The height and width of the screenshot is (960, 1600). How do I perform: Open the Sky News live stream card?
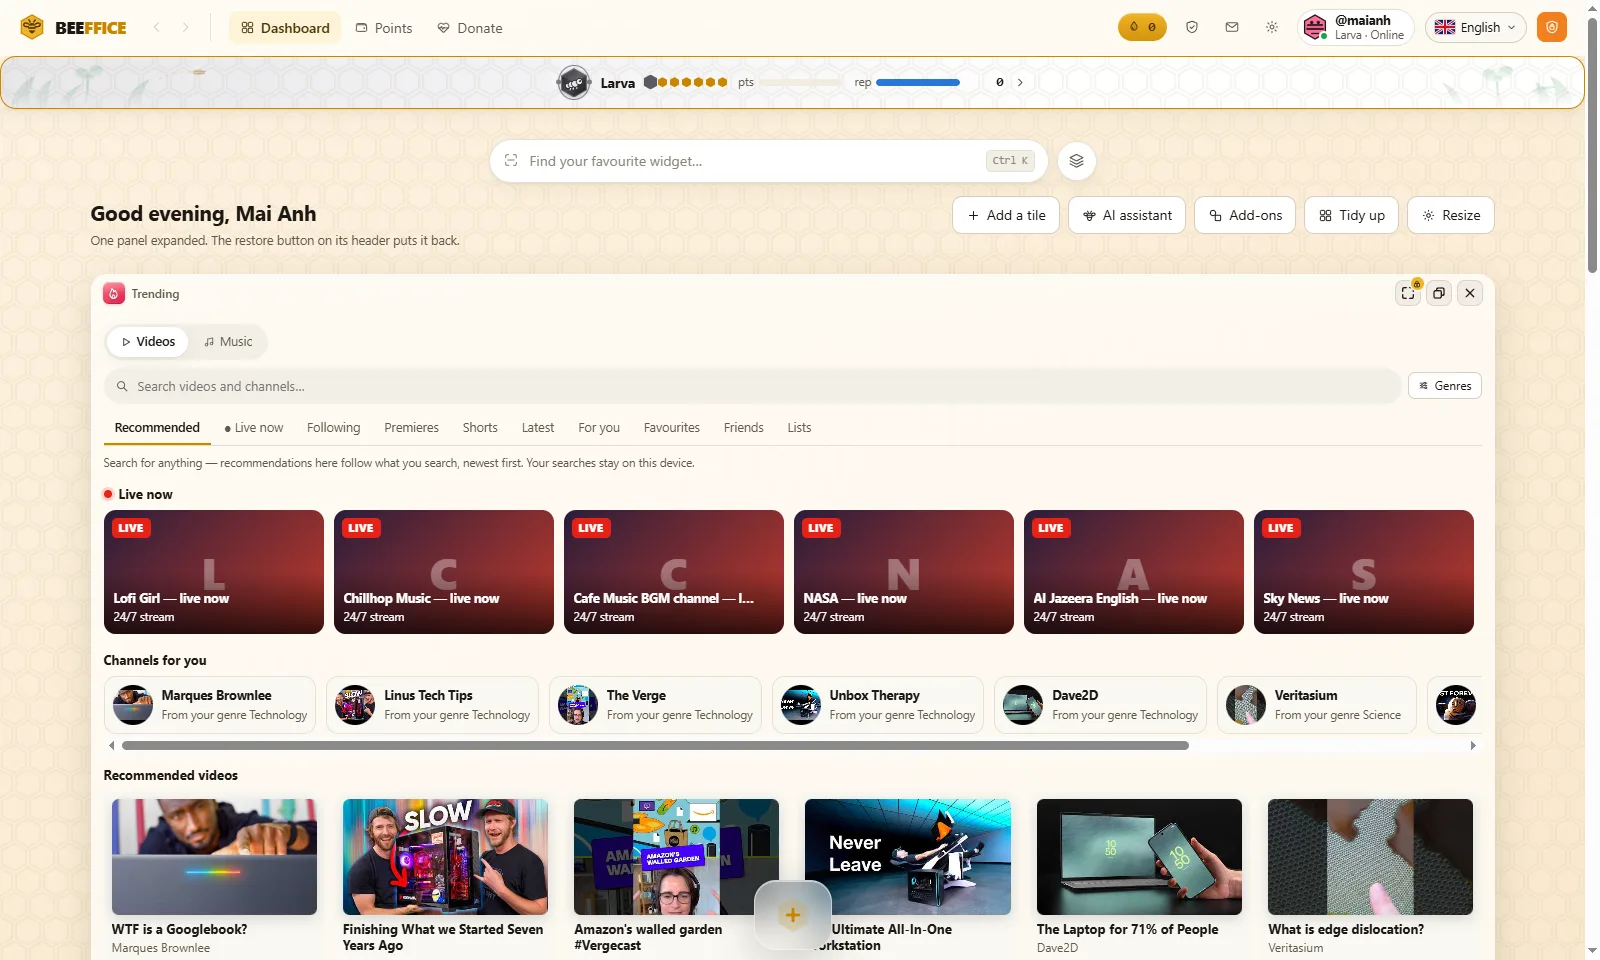pos(1364,572)
